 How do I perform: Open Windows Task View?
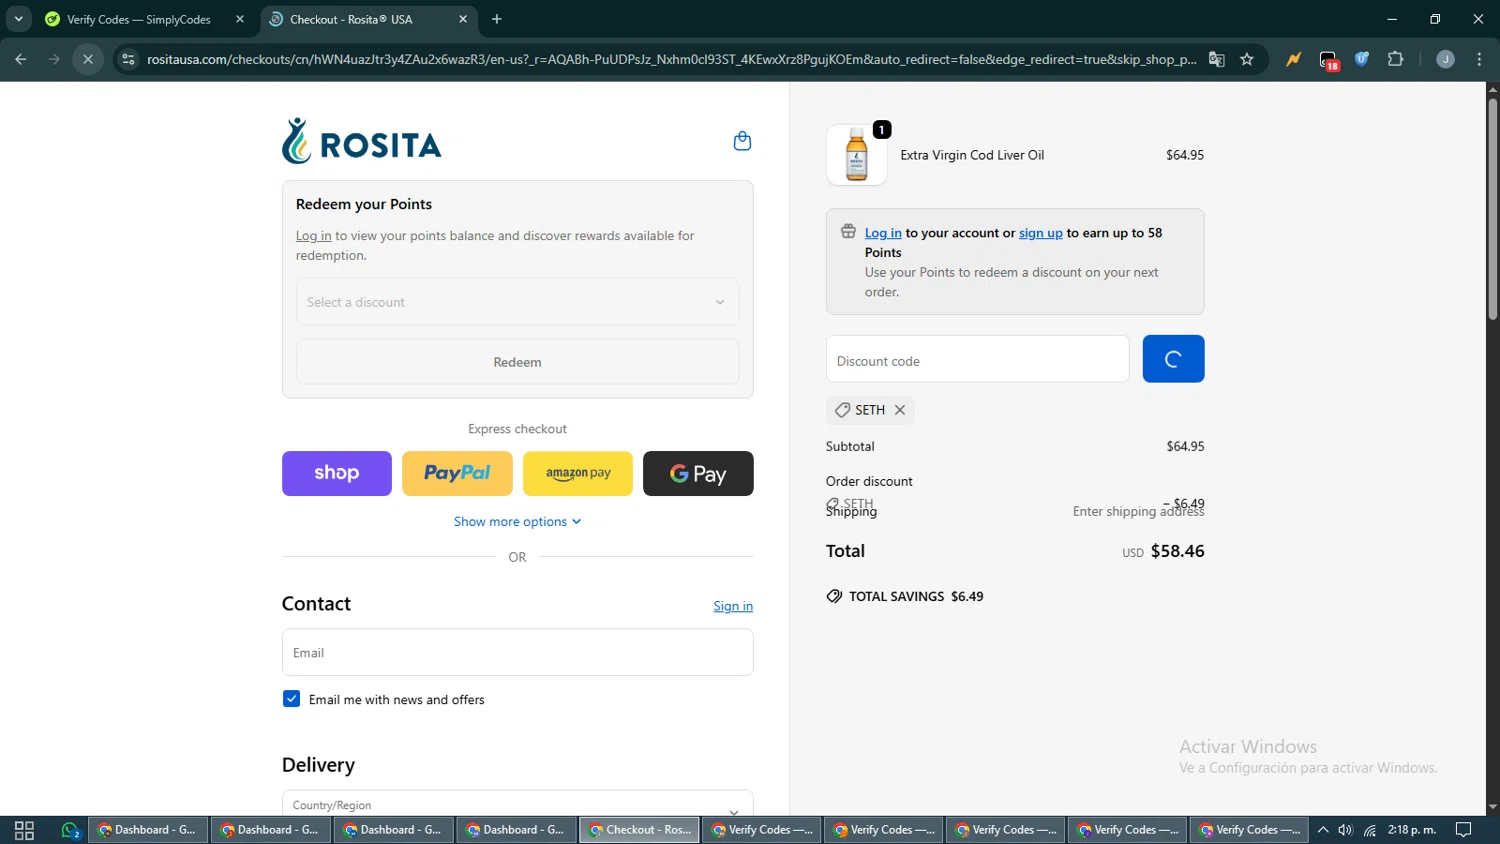click(24, 830)
